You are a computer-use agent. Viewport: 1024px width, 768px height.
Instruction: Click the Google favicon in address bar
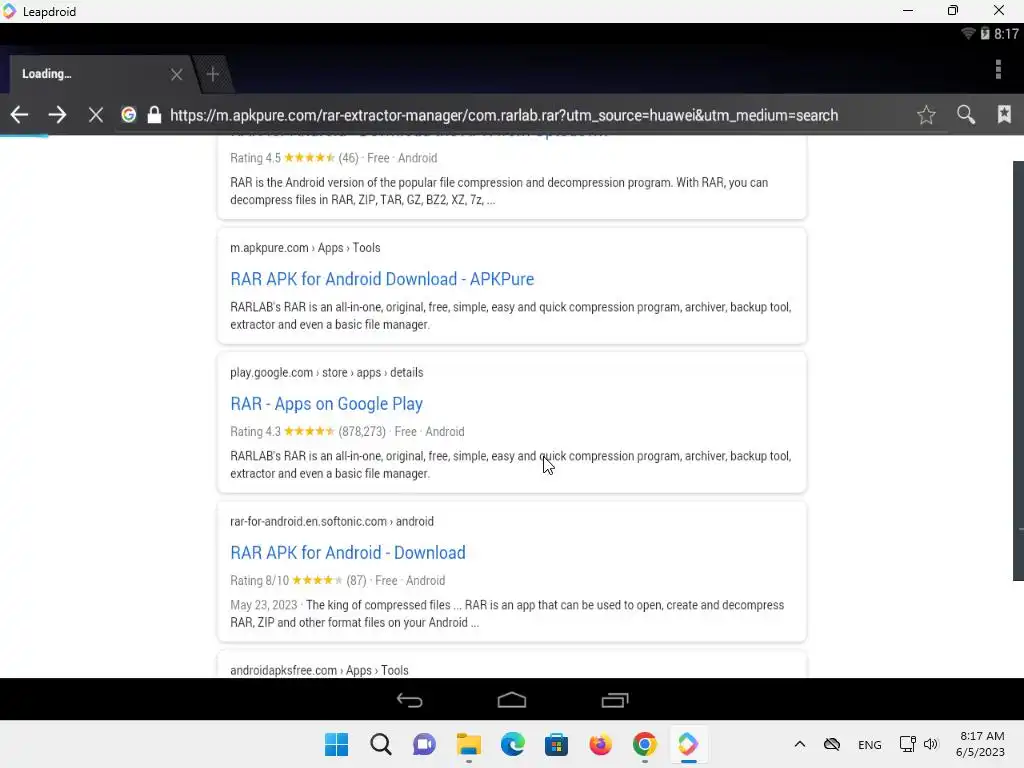[x=129, y=115]
